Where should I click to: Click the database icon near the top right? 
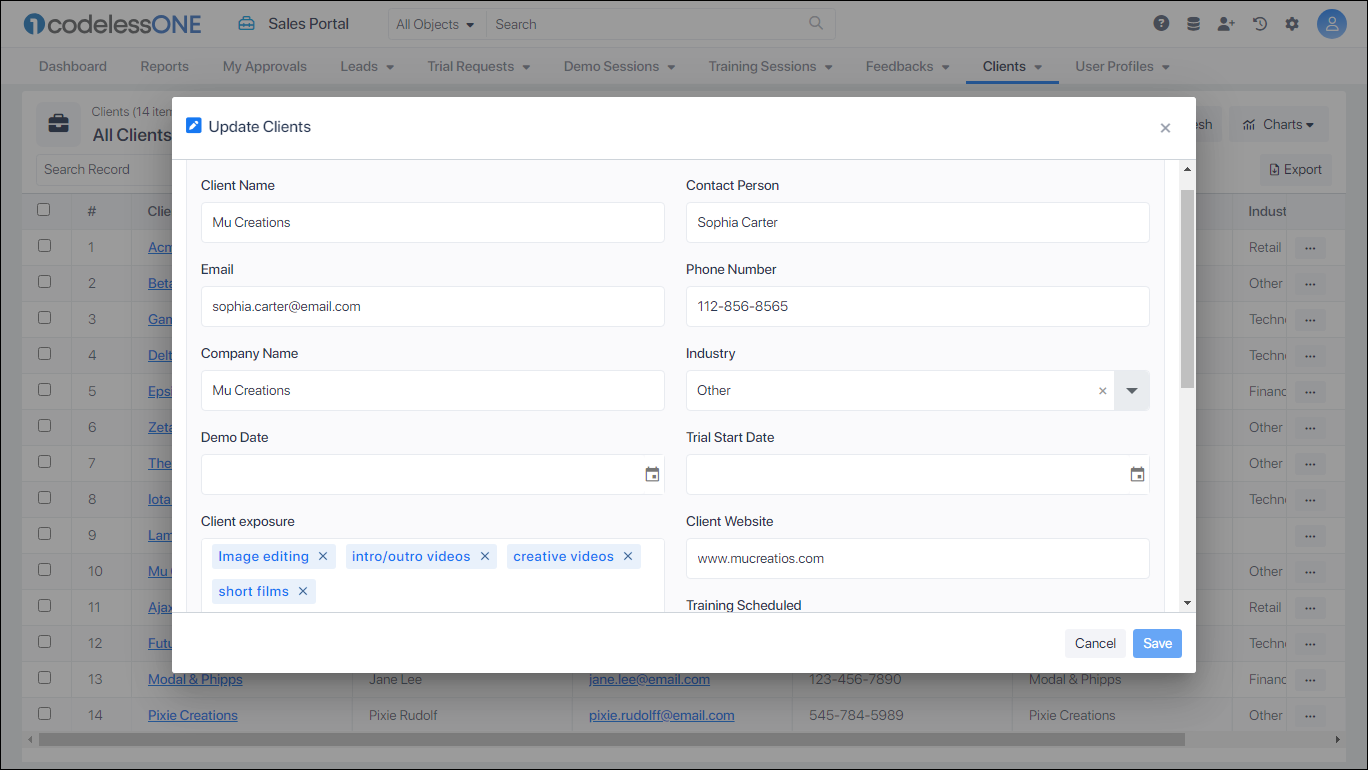click(1193, 23)
